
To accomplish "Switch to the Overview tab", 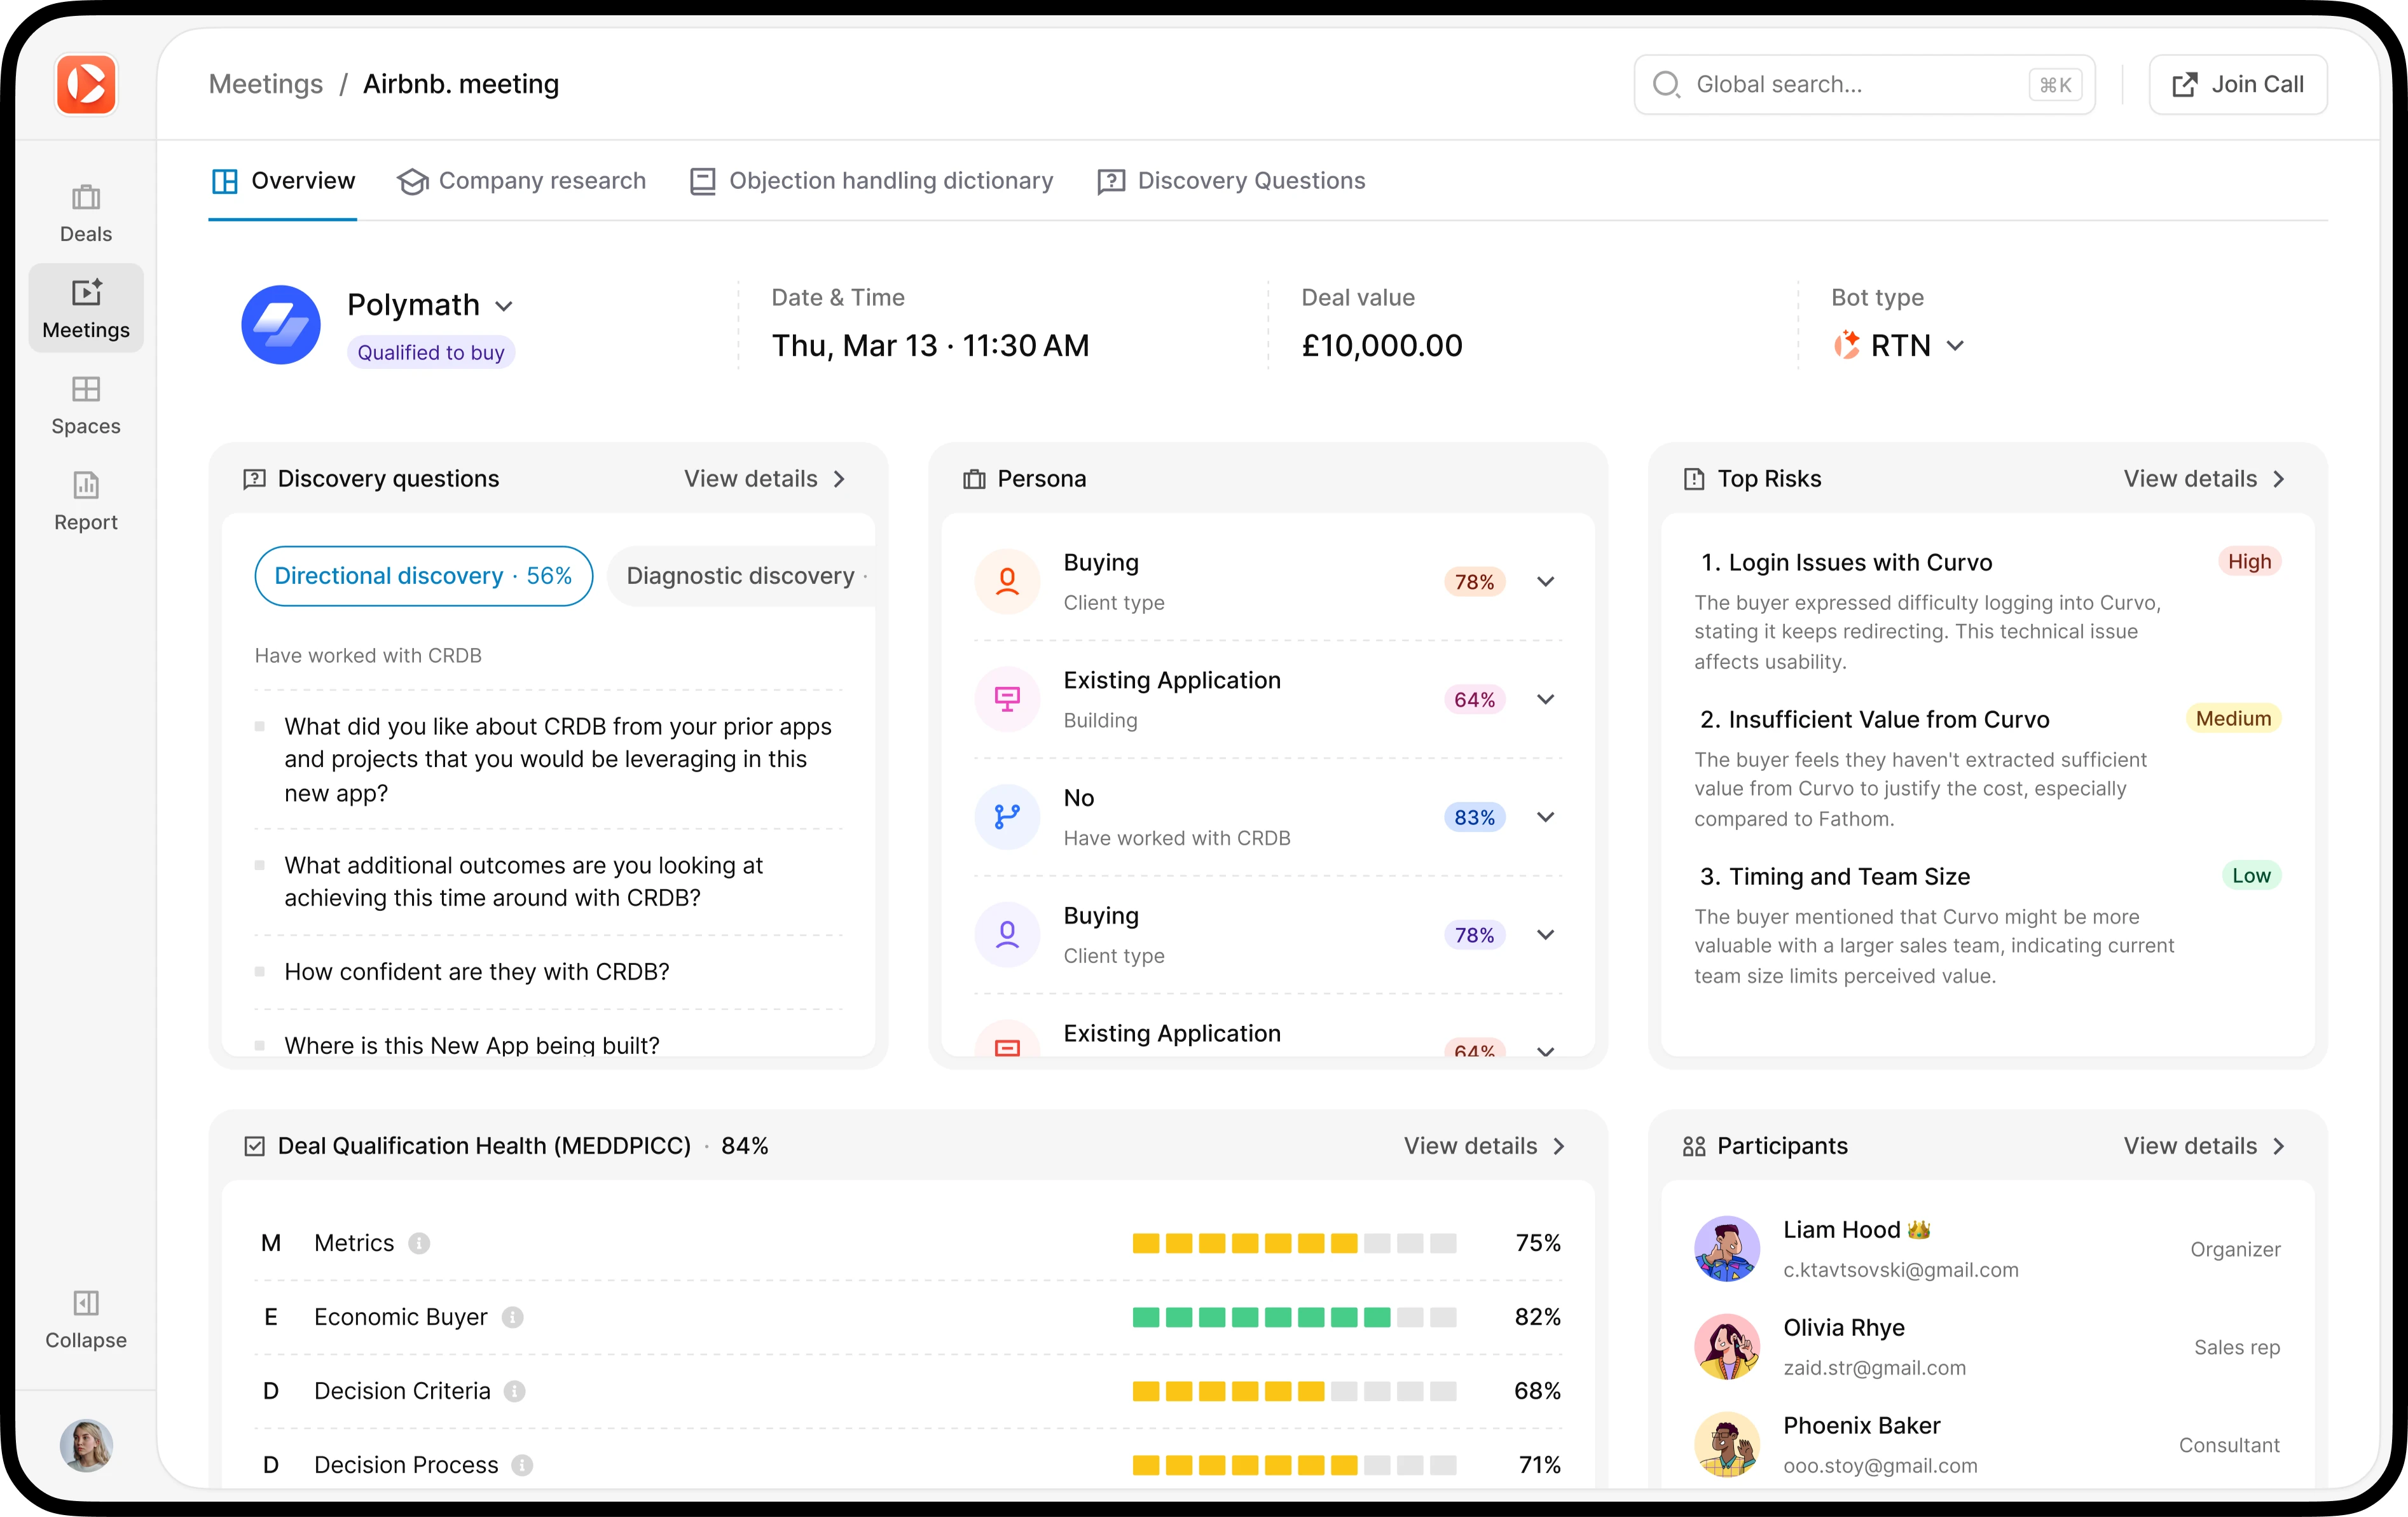I will [x=283, y=181].
